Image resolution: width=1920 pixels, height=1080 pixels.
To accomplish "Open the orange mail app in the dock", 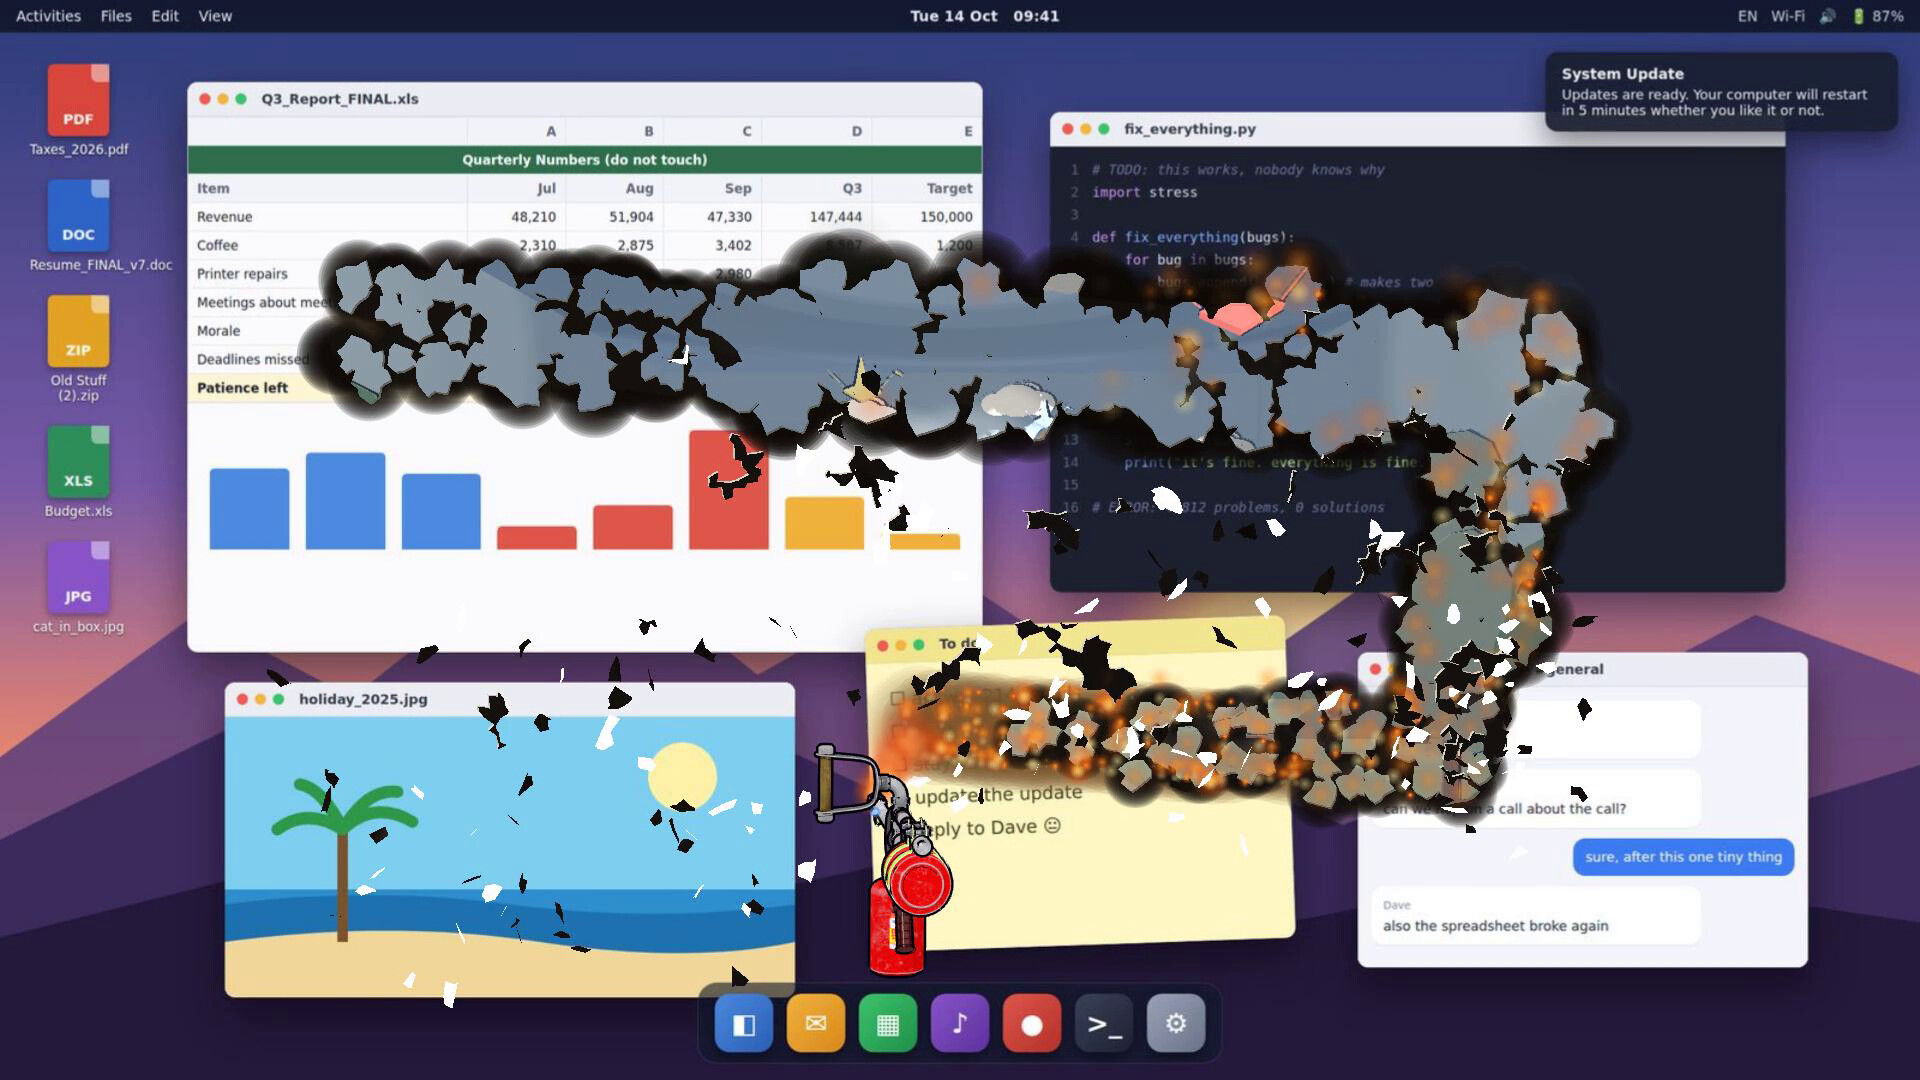I will (x=816, y=1023).
